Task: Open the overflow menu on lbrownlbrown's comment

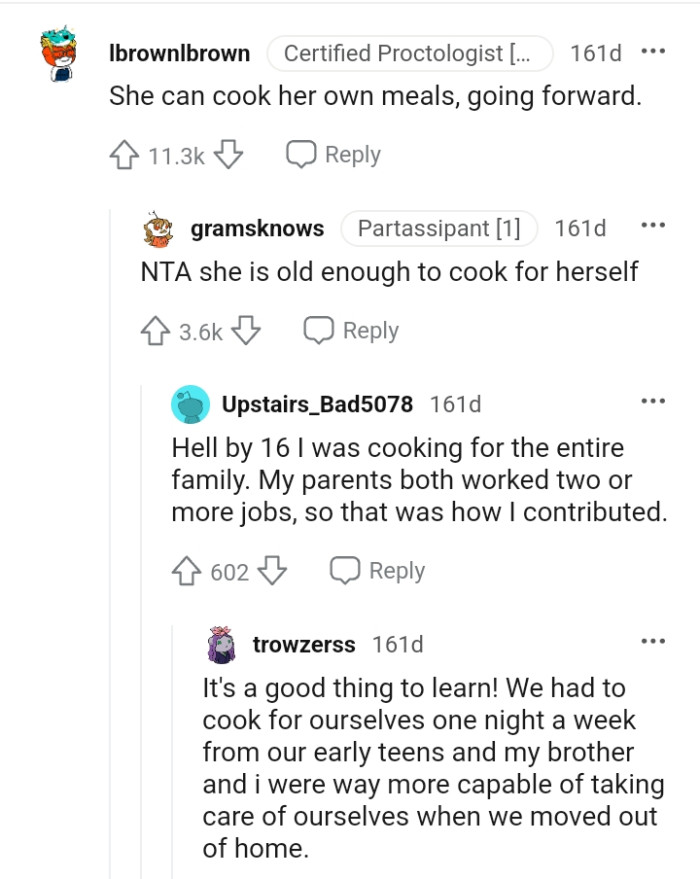Action: pyautogui.click(x=655, y=52)
